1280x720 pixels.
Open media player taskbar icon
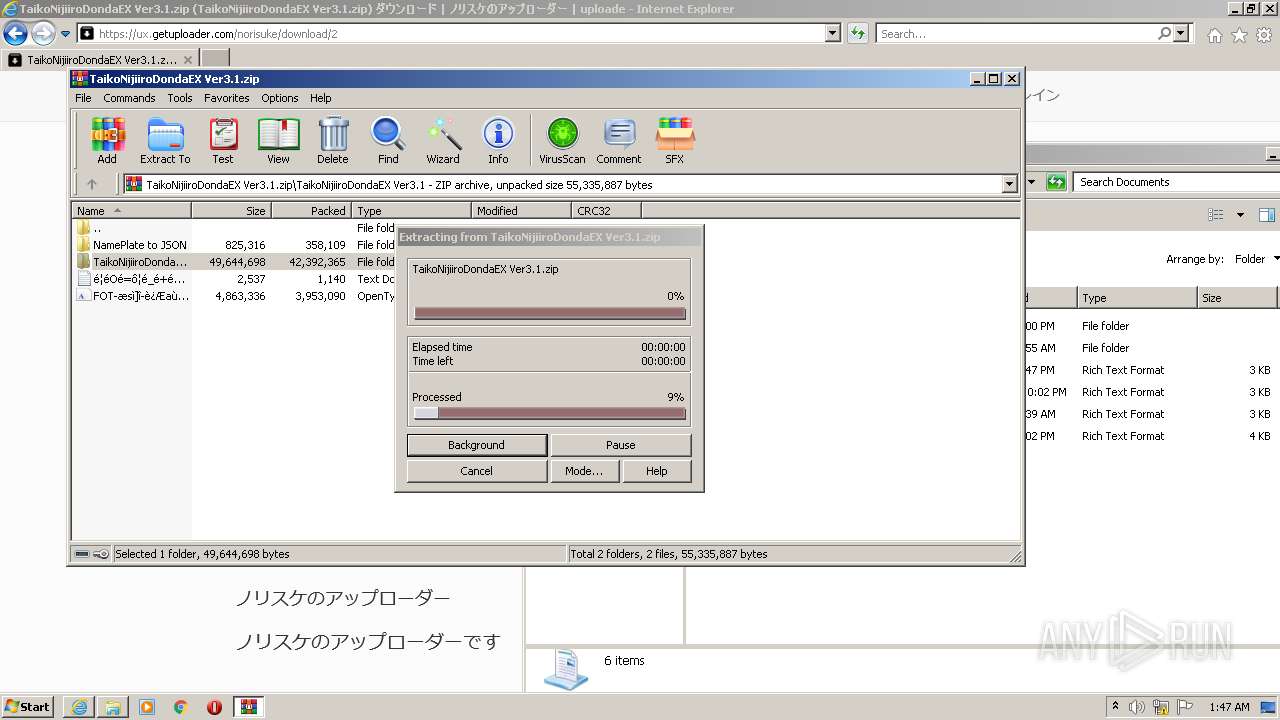147,707
